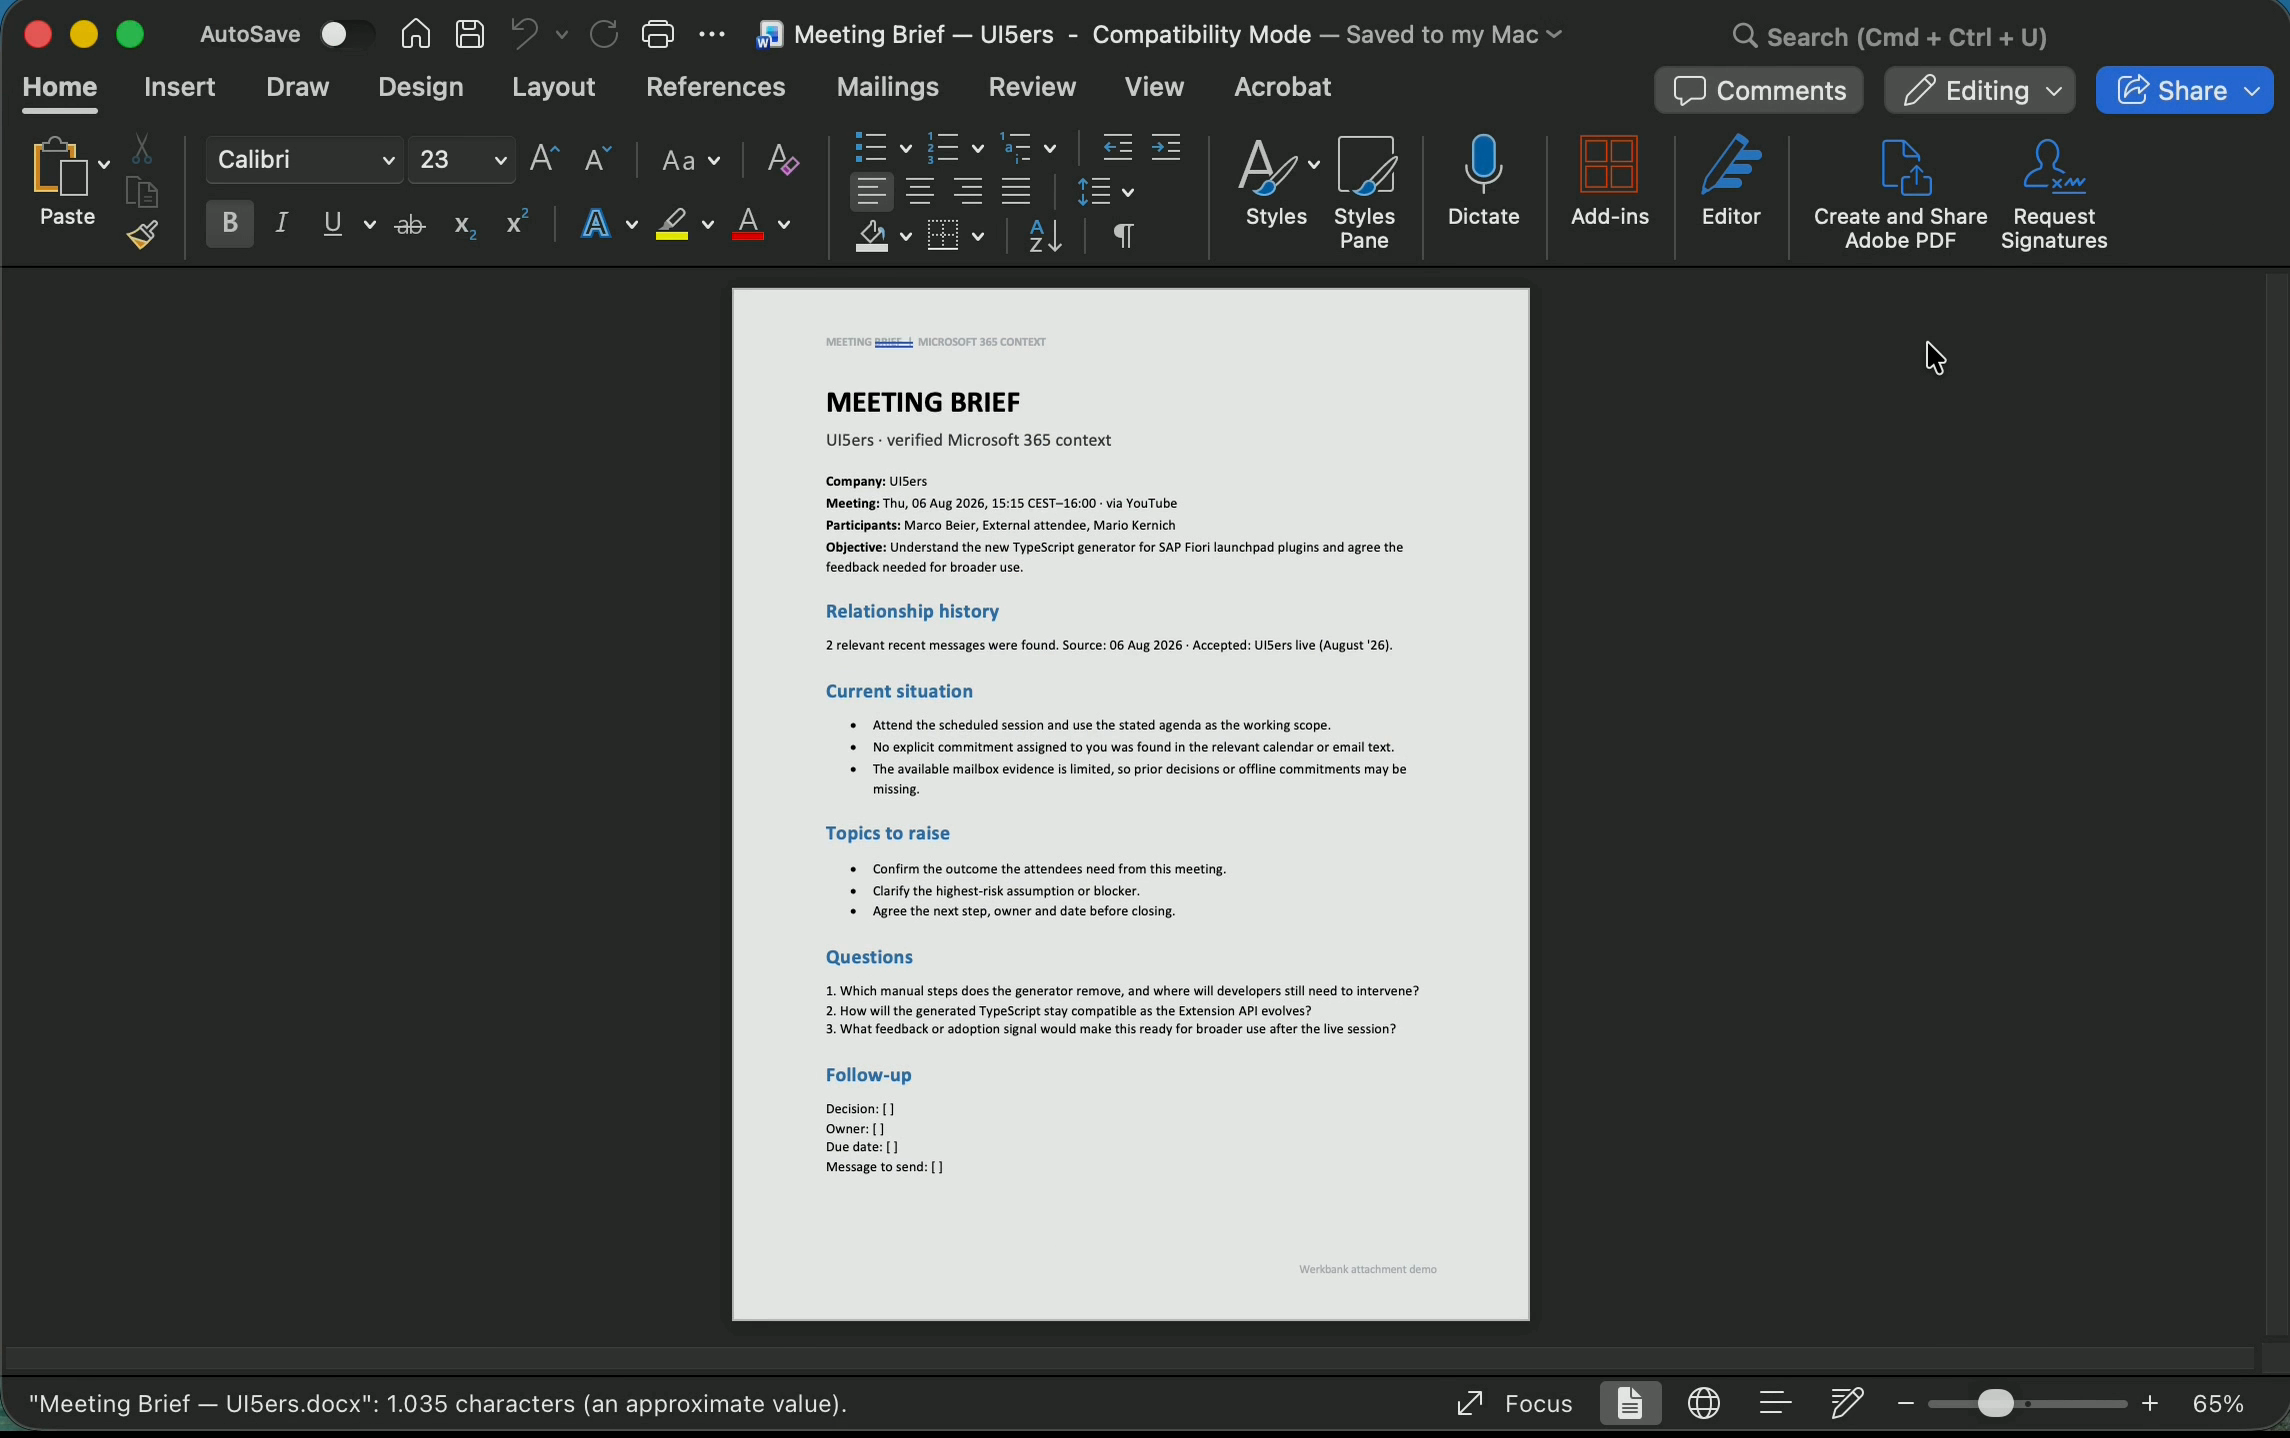The height and width of the screenshot is (1438, 2290).
Task: Open the Review tab
Action: pos(1032,87)
